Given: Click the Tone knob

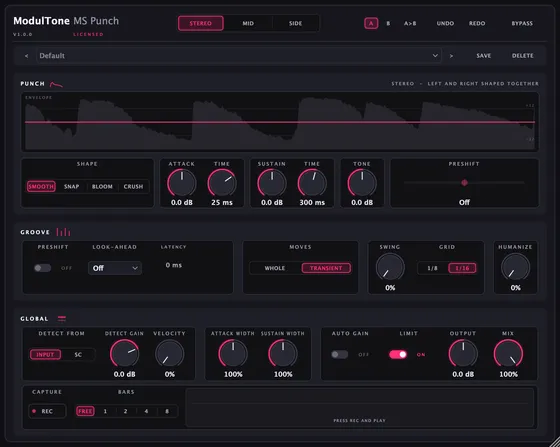Looking at the screenshot, I should (x=362, y=183).
